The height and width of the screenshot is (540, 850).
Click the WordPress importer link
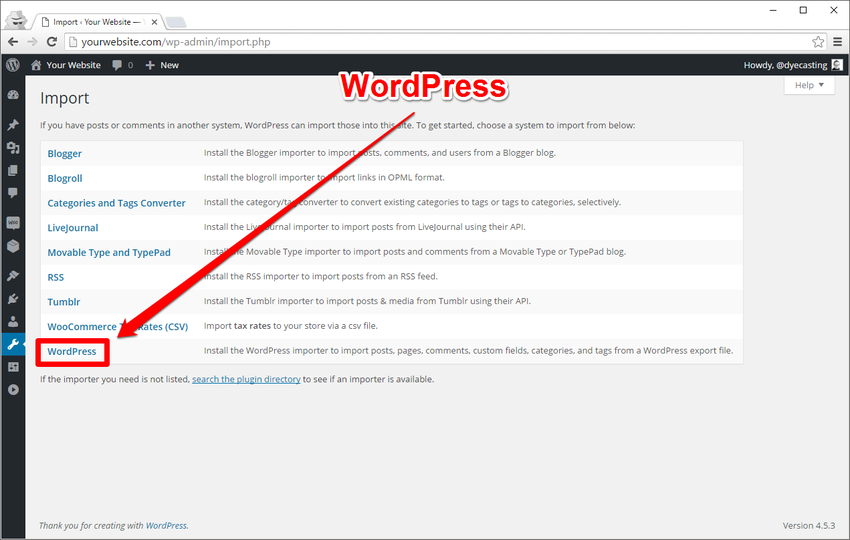pos(72,351)
